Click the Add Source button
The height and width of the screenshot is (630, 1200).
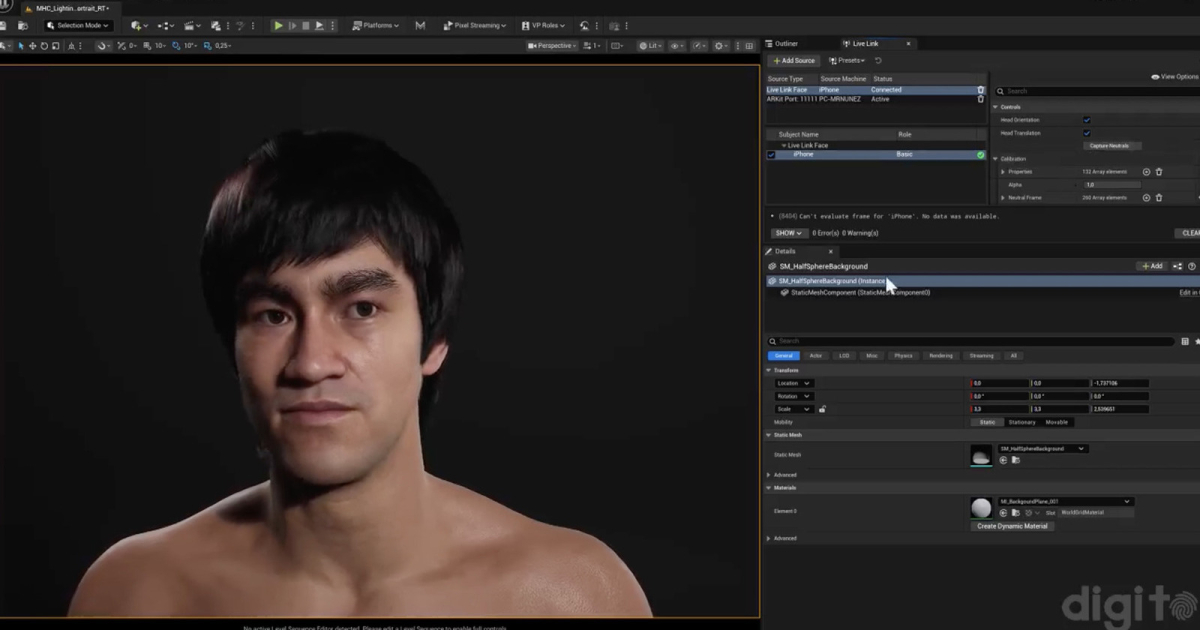[x=794, y=60]
